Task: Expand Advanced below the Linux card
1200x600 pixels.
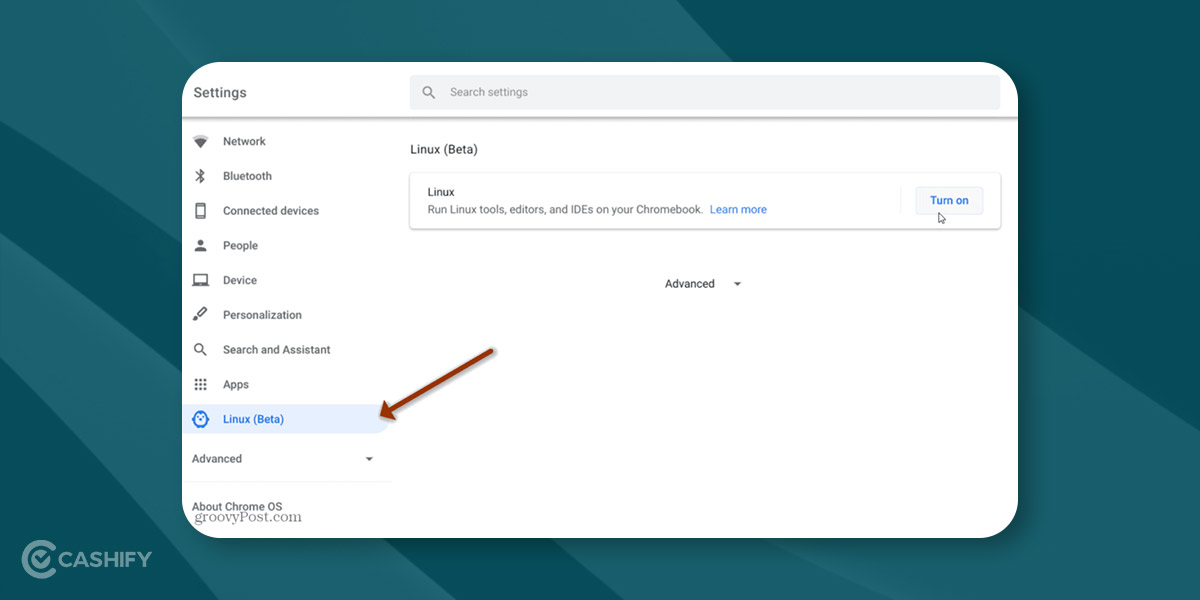Action: tap(703, 284)
